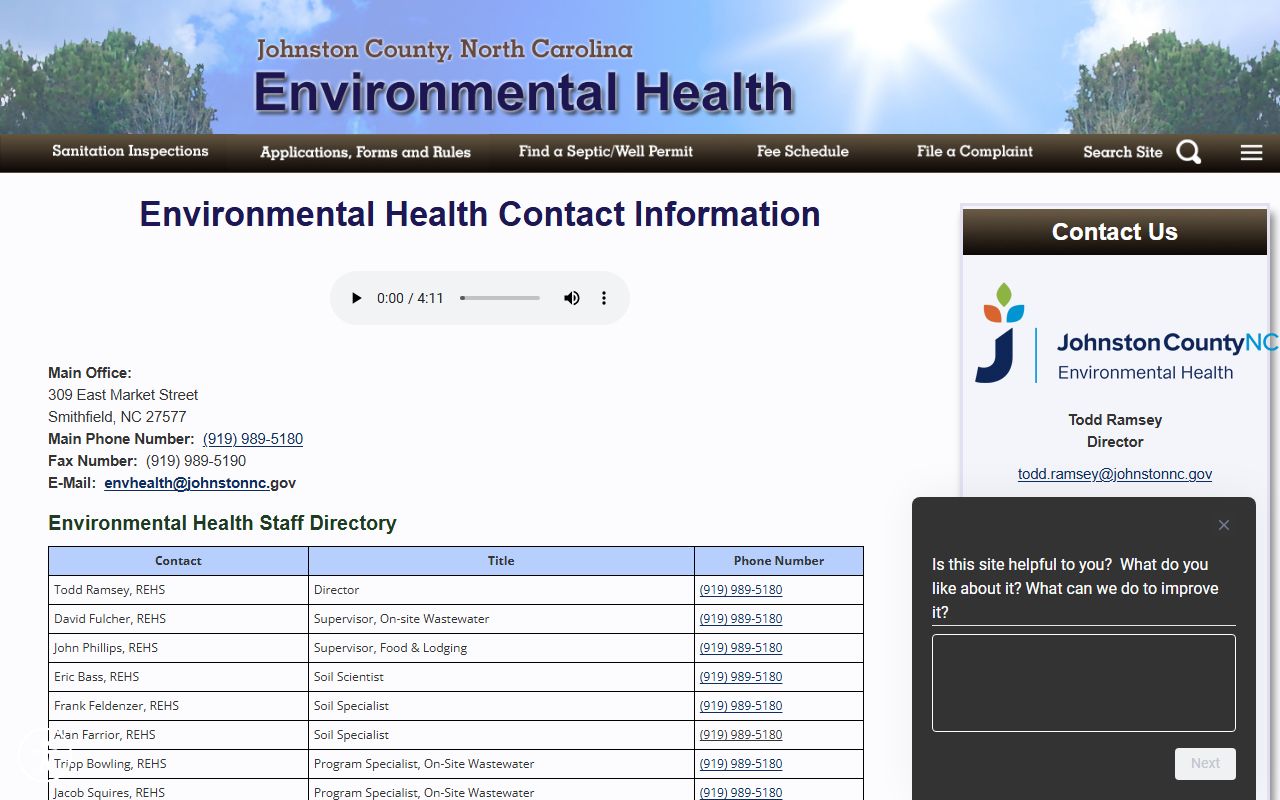Viewport: 1280px width, 800px height.
Task: Click Frank Feldenzer's phone number
Action: [741, 706]
